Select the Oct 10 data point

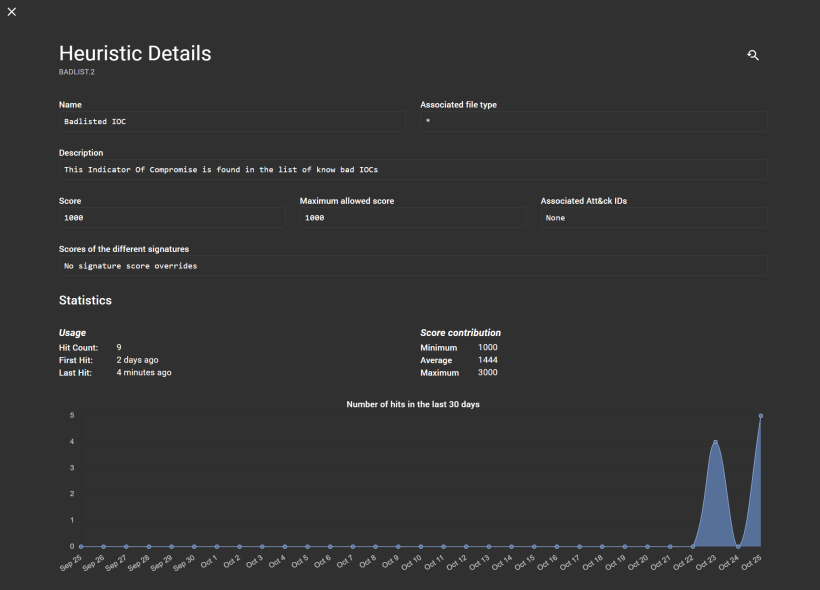pyautogui.click(x=421, y=546)
